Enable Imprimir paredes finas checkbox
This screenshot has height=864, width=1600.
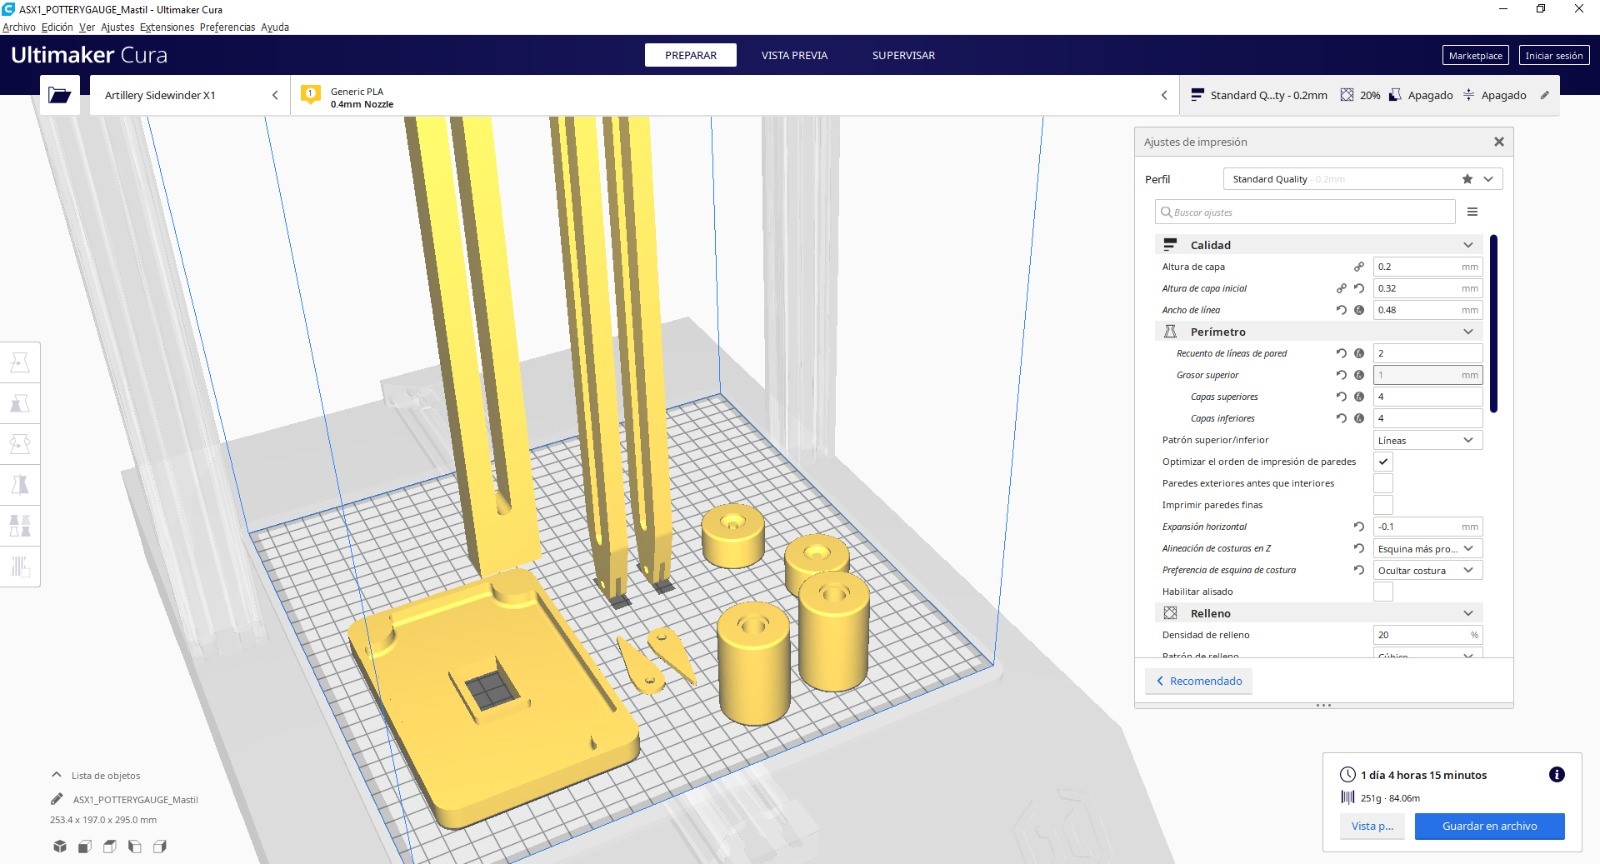1383,505
